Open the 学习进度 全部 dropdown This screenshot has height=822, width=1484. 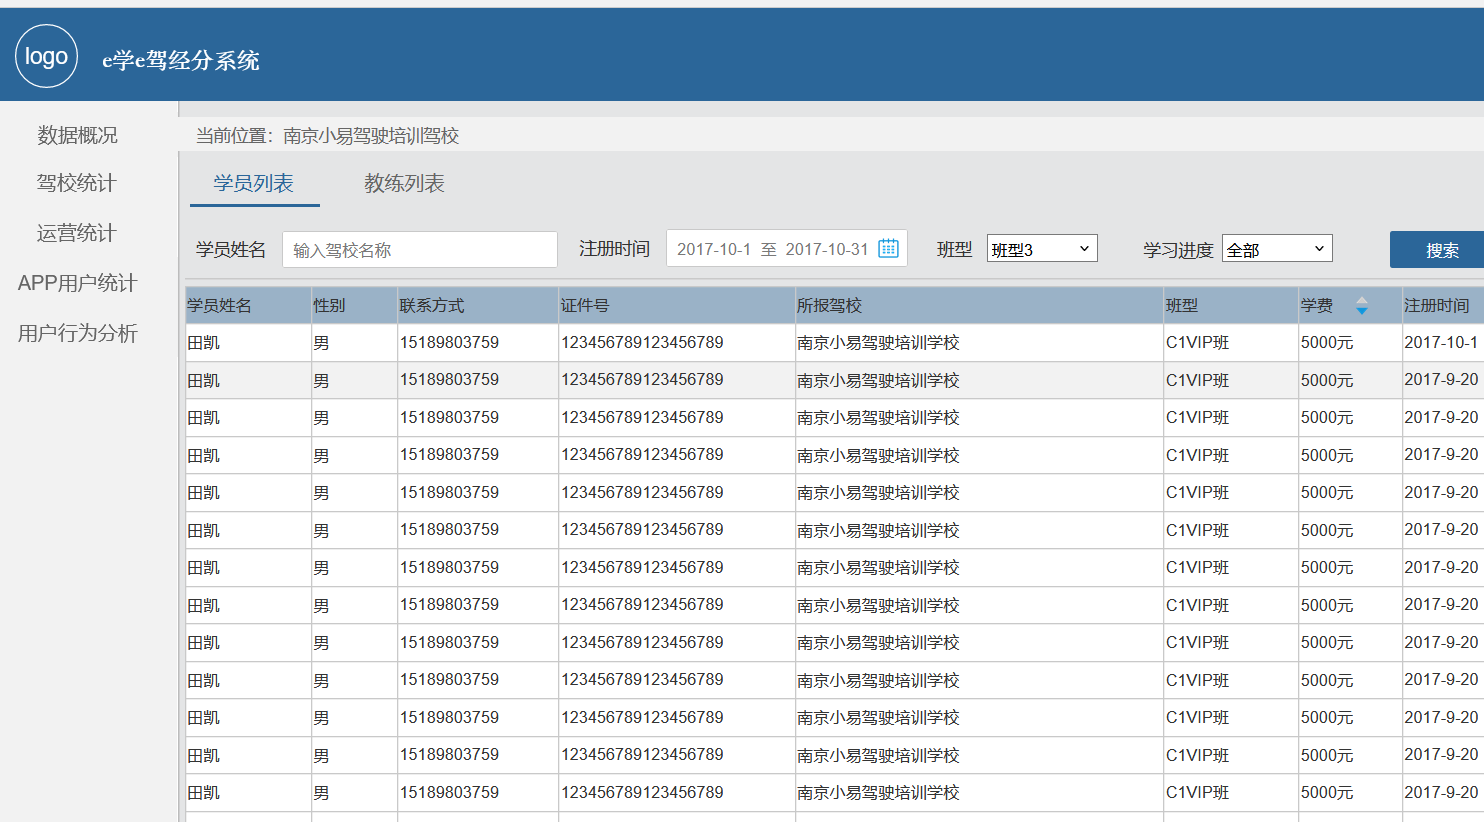1277,248
